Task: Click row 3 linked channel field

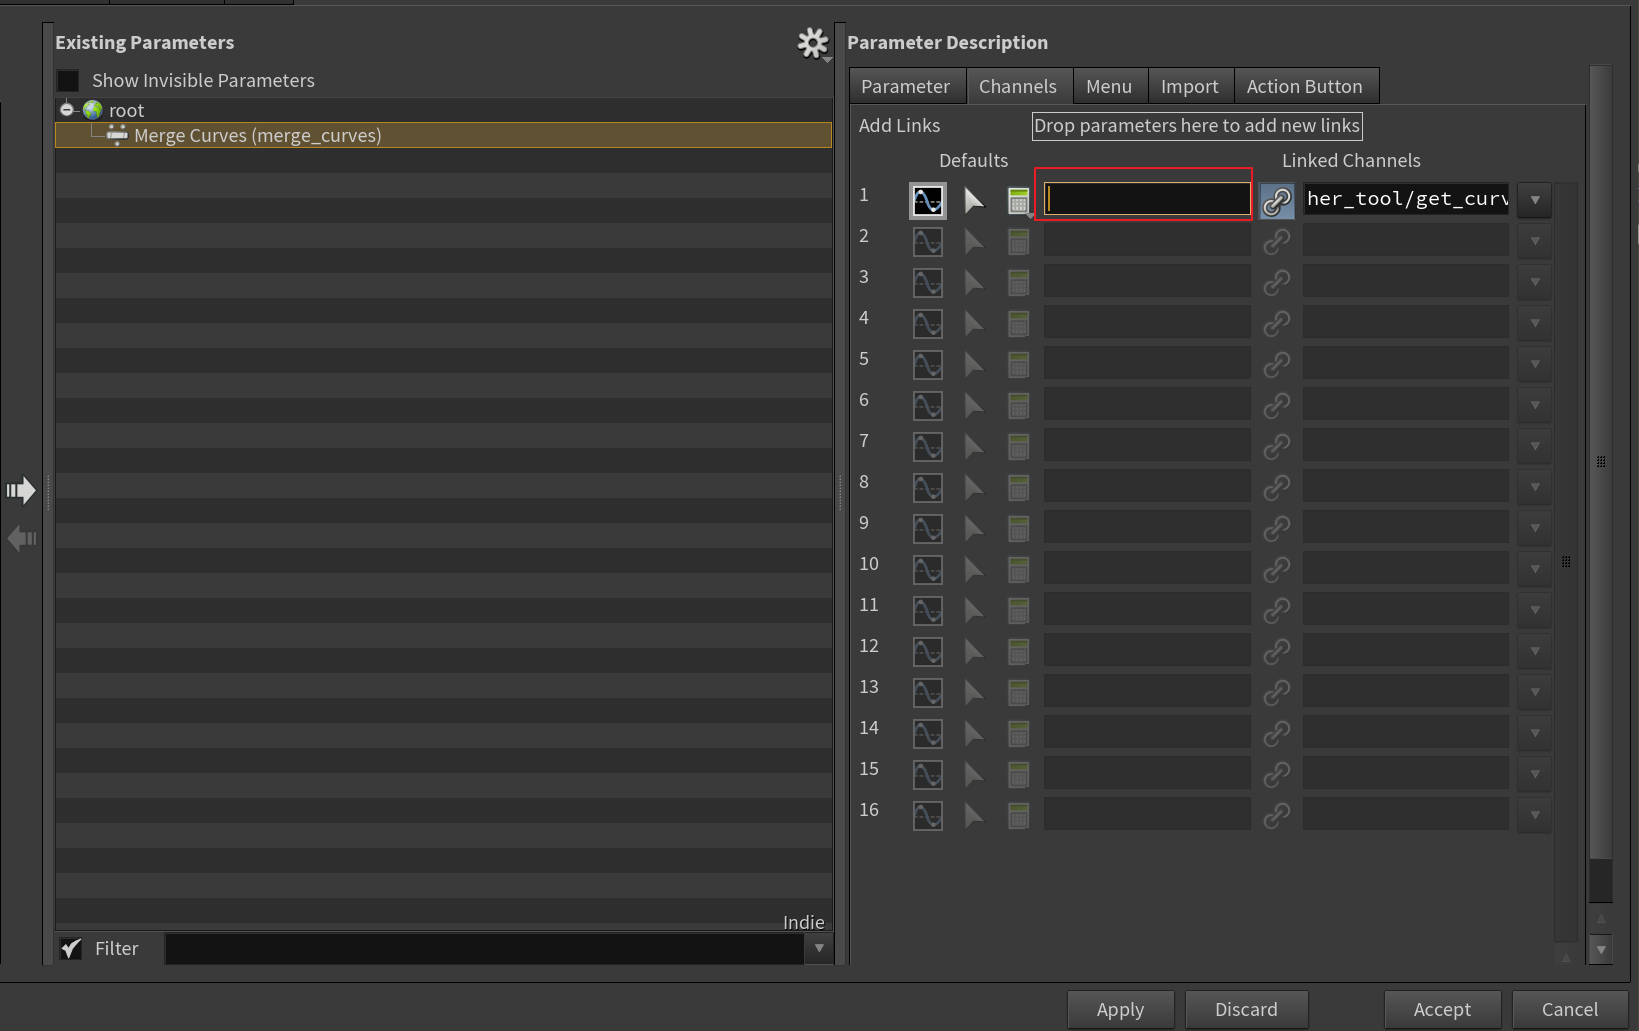Action: [x=1406, y=281]
